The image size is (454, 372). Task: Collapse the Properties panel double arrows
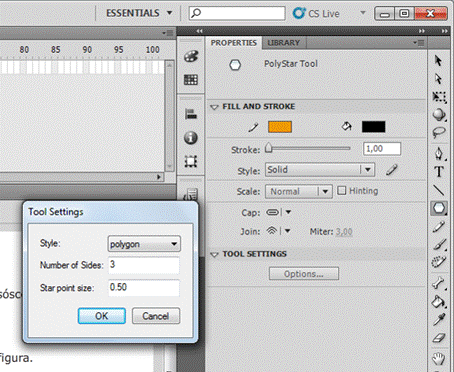click(x=422, y=31)
